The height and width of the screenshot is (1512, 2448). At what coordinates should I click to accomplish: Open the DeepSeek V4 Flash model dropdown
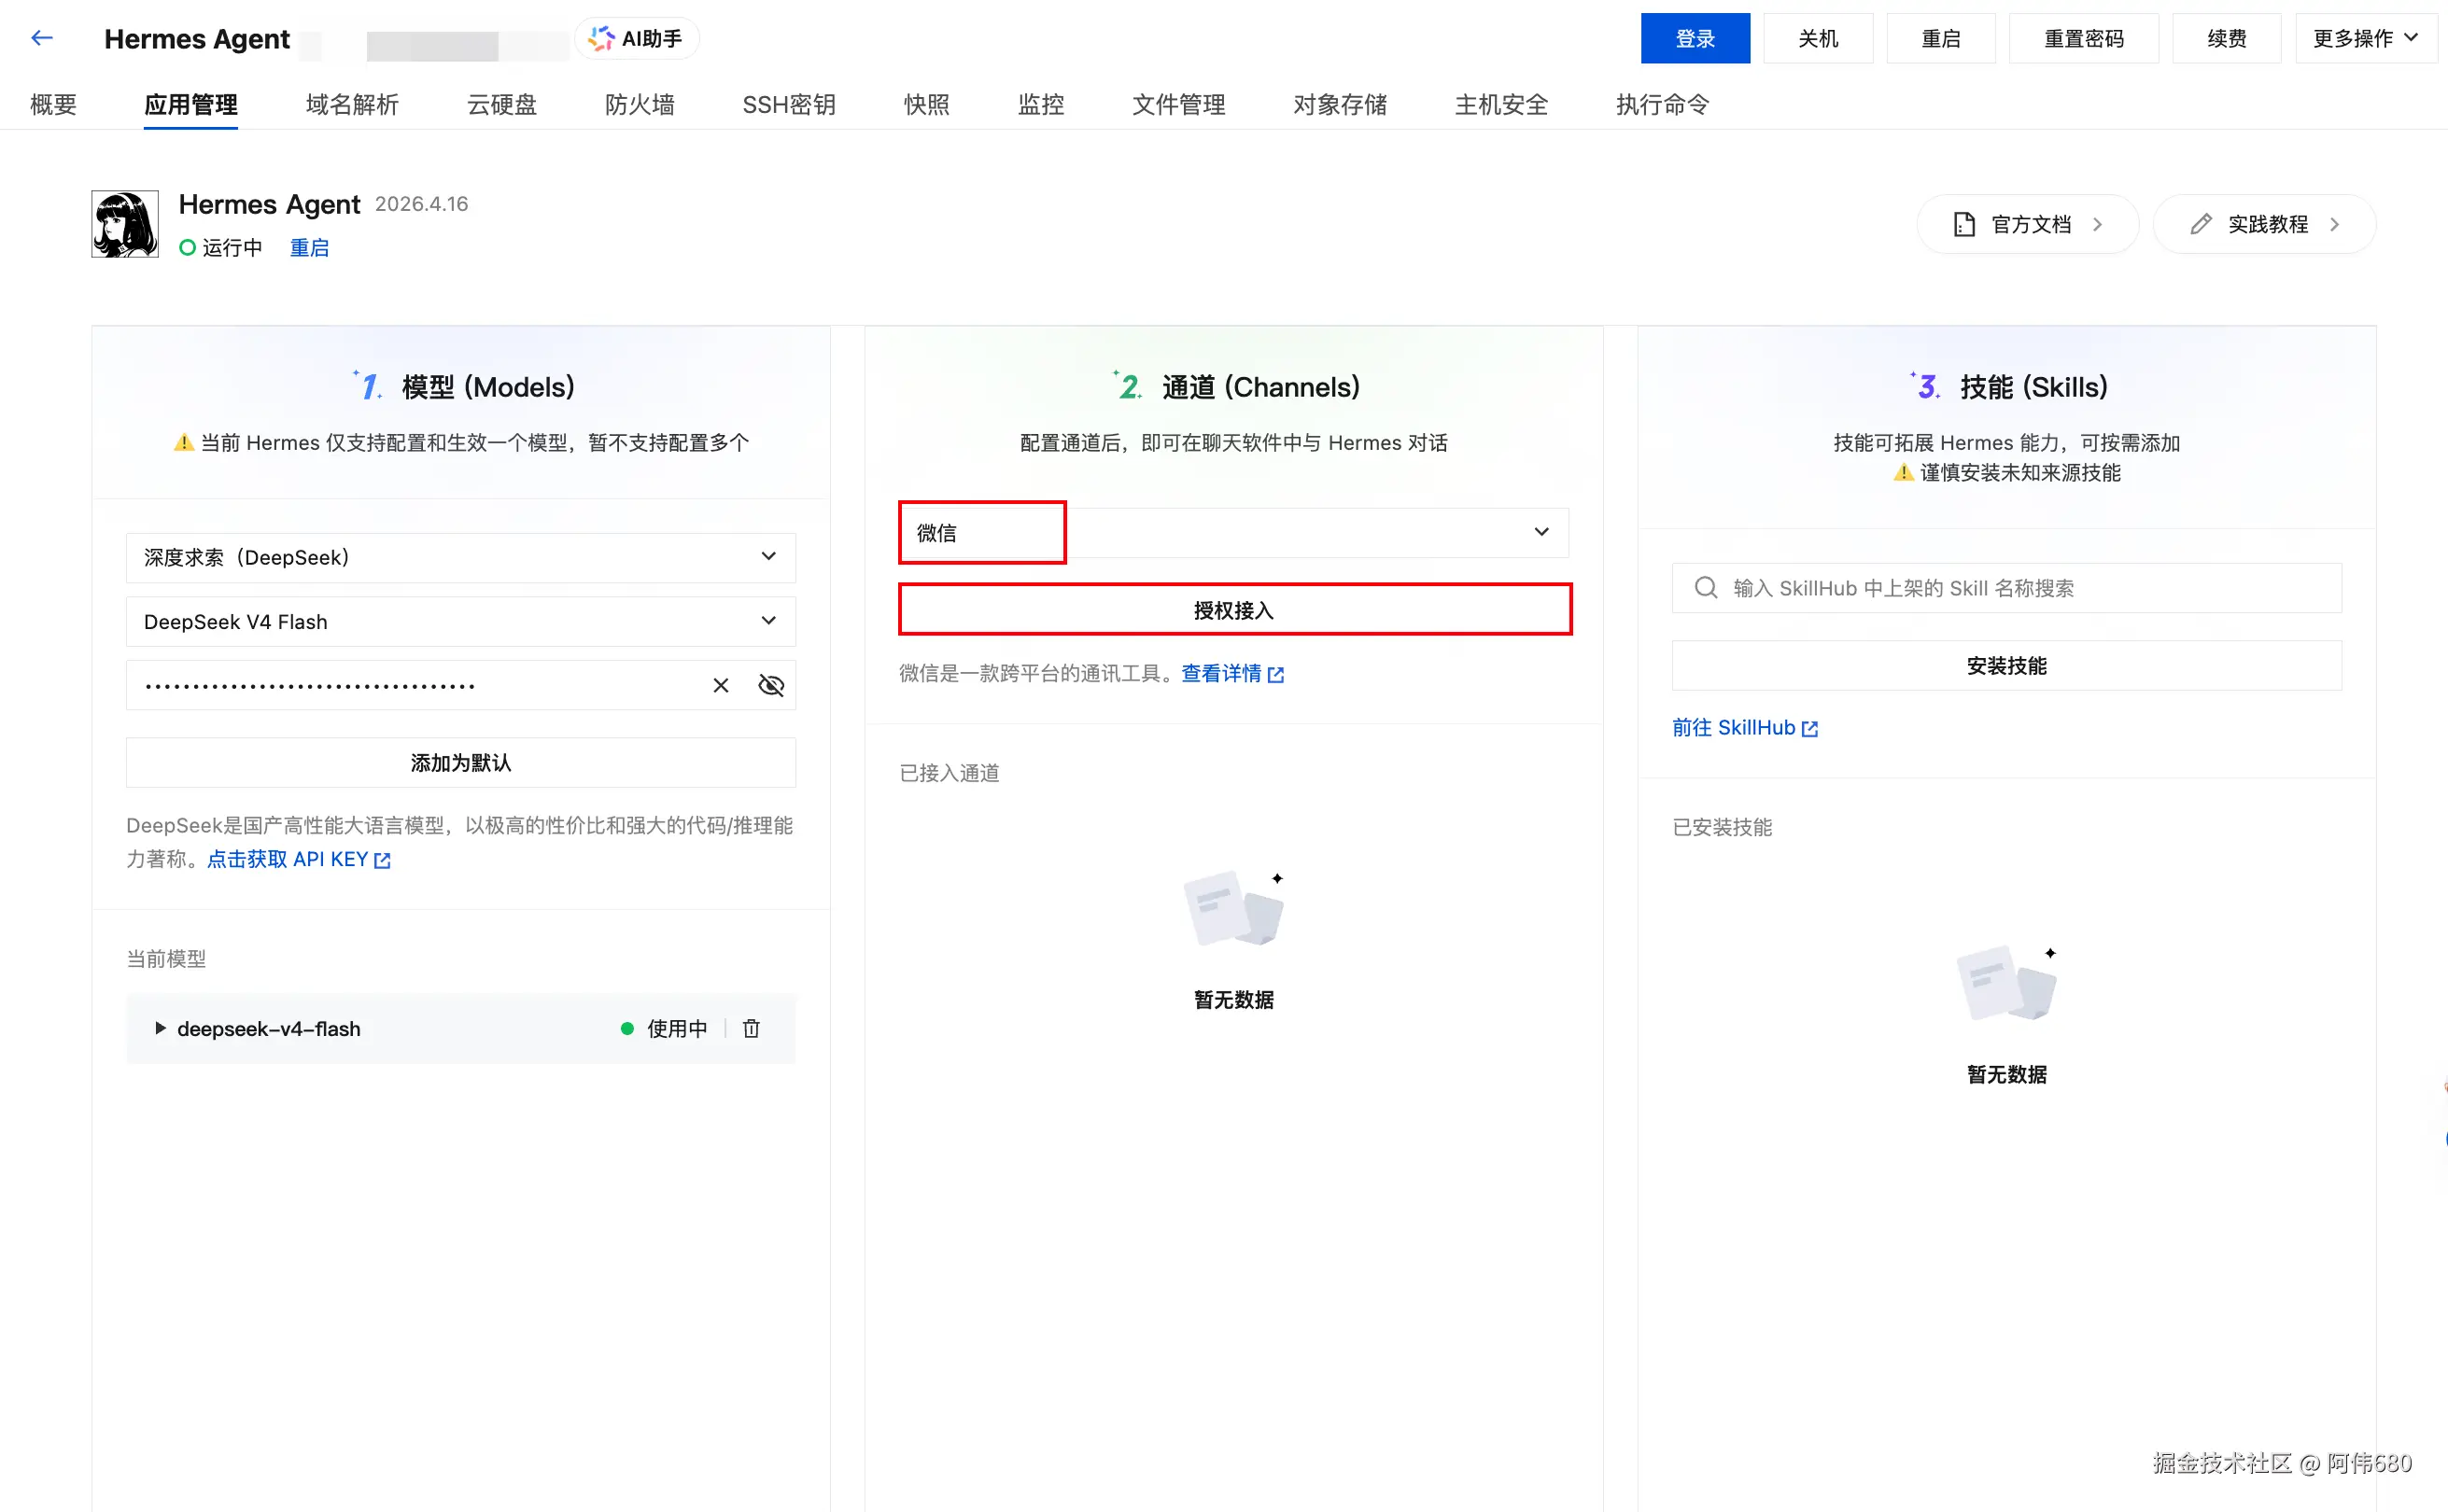(461, 621)
